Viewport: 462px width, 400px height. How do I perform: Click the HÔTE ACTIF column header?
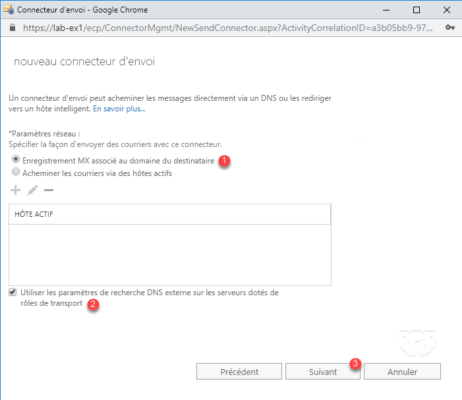(x=170, y=214)
